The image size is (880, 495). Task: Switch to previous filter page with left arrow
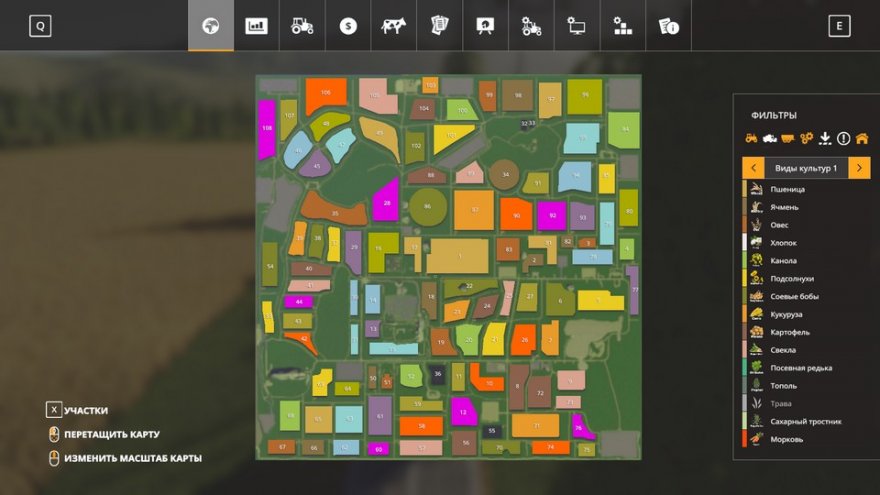(x=752, y=168)
